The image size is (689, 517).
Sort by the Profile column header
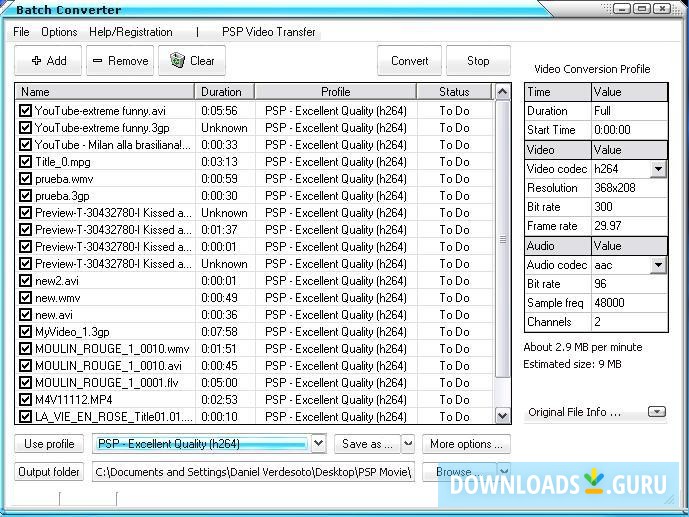tap(335, 92)
